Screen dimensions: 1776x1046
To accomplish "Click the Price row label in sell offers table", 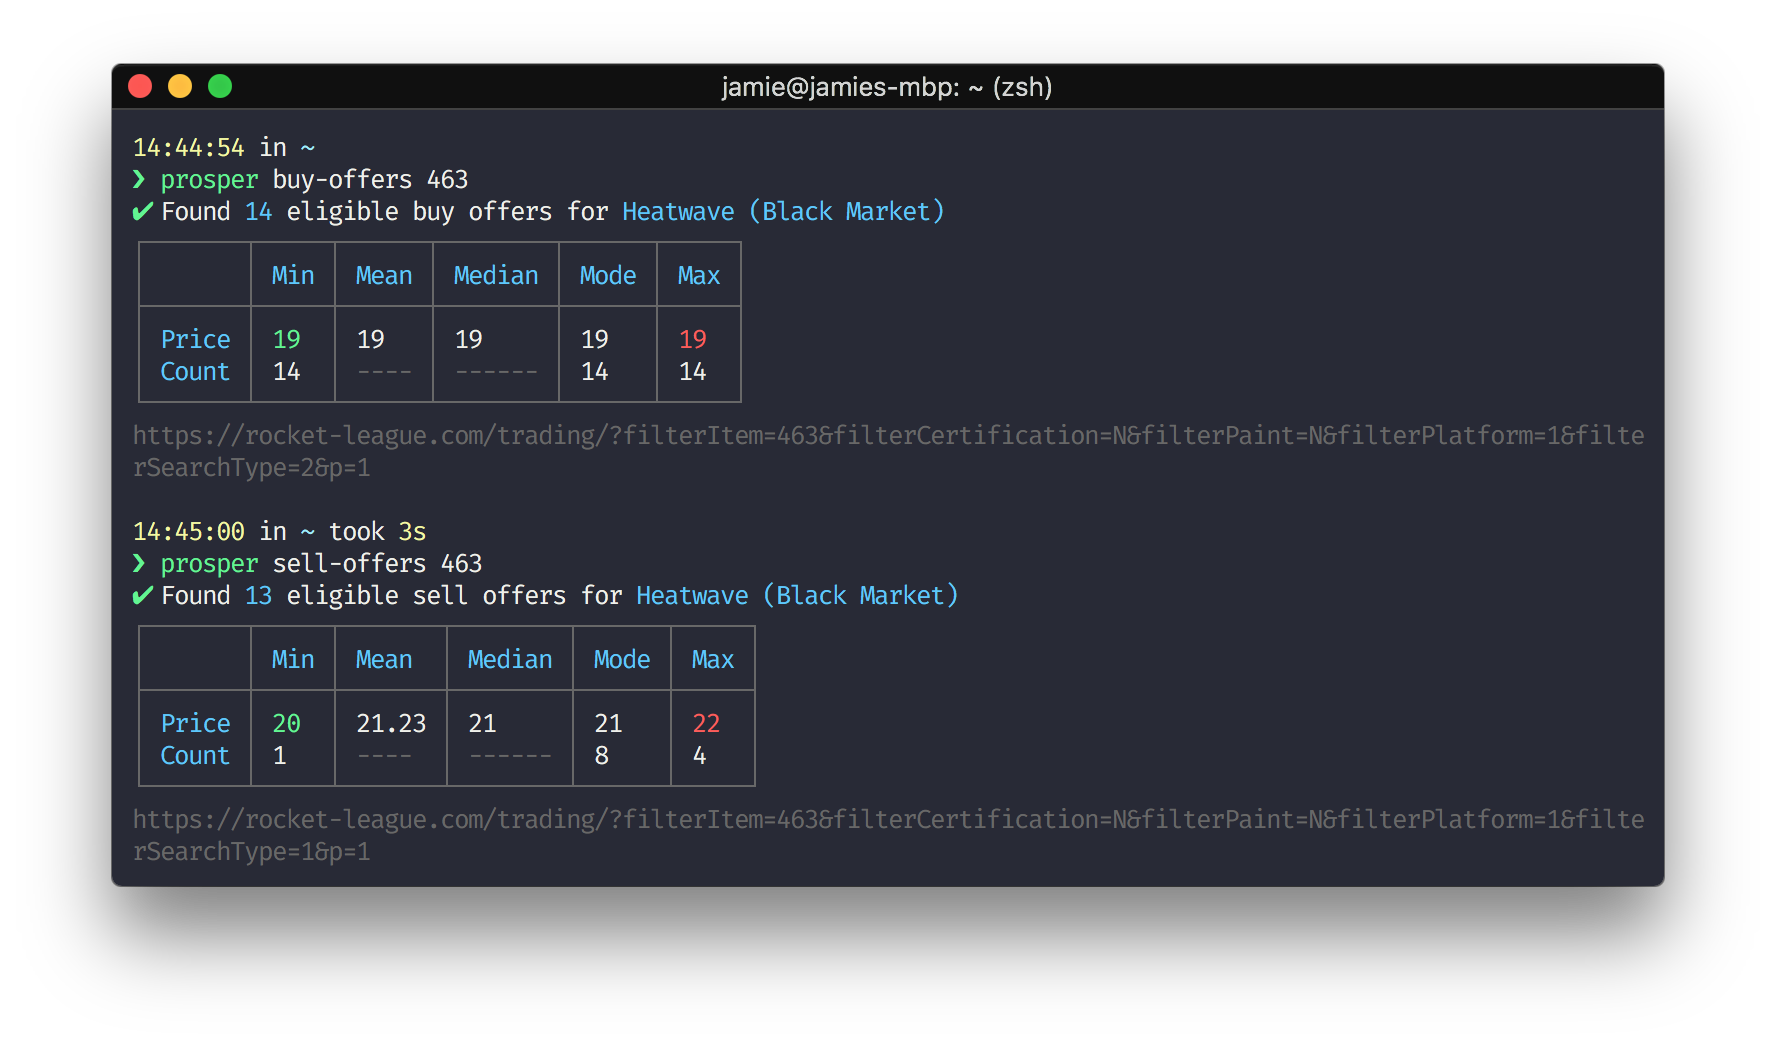I will click(x=195, y=723).
